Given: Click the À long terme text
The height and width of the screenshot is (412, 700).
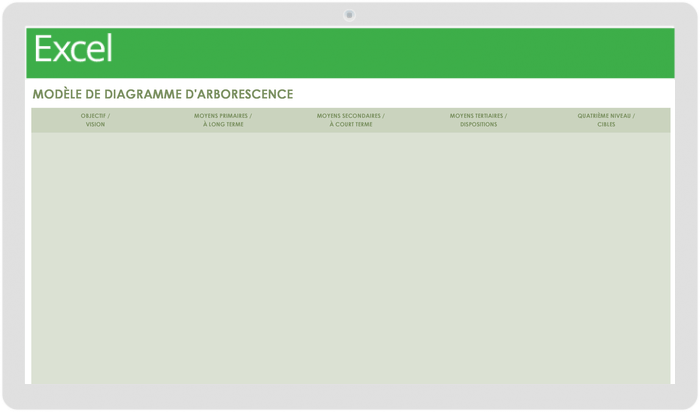Looking at the screenshot, I should (223, 125).
